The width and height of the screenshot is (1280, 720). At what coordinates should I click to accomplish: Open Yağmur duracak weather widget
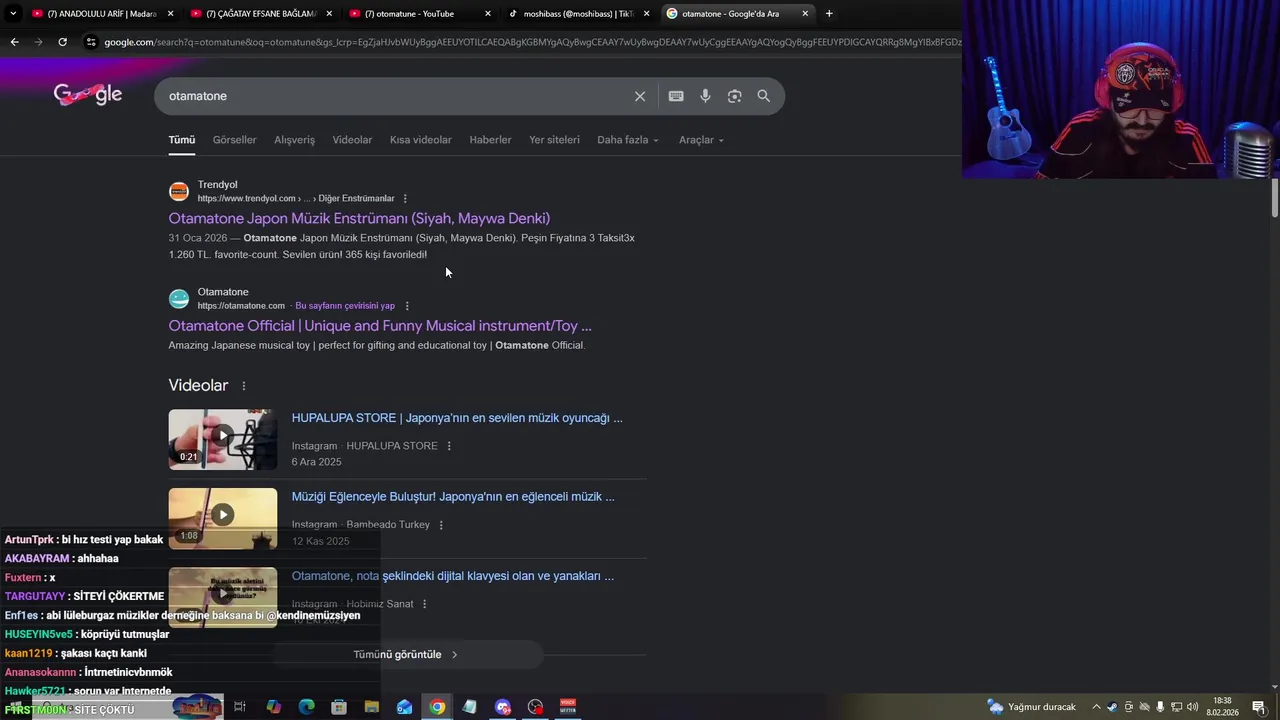tap(1032, 707)
